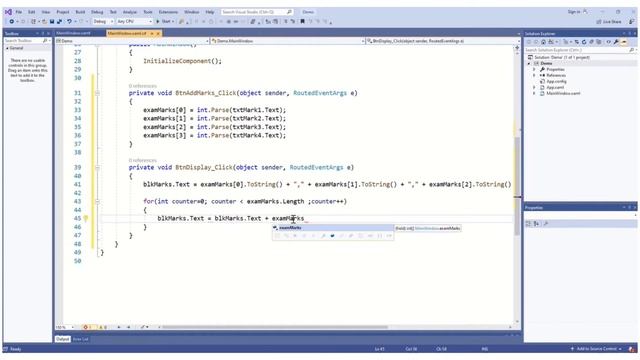
Task: Click the Ready status text
Action: pos(16,349)
